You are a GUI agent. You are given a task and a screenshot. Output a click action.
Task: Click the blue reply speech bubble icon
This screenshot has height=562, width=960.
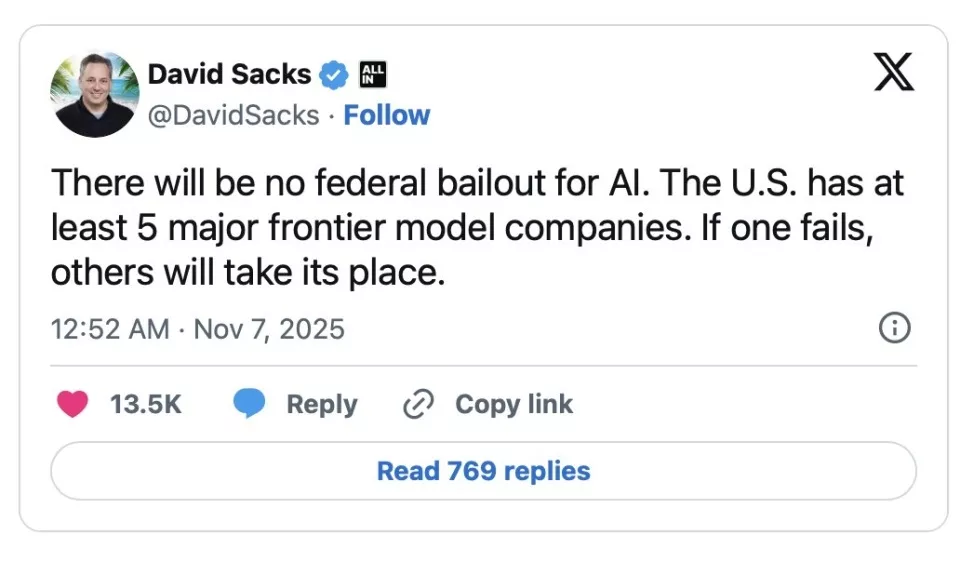249,404
